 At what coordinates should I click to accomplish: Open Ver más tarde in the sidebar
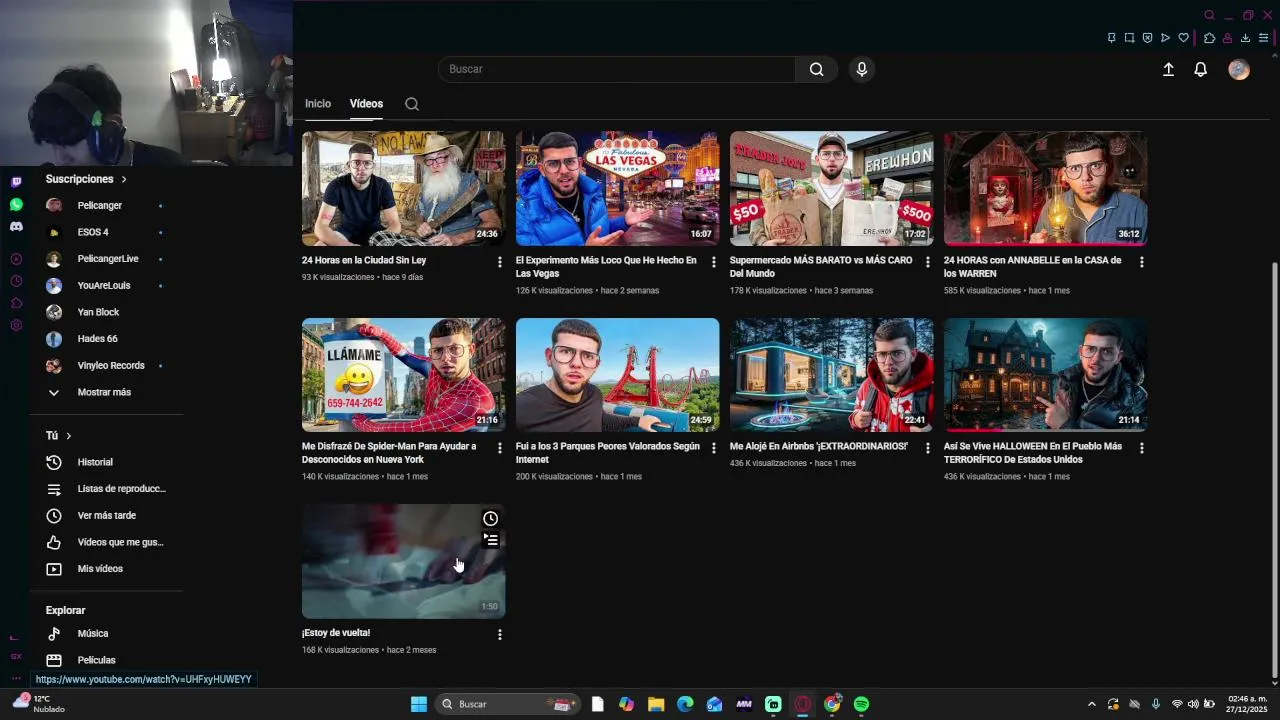109,515
